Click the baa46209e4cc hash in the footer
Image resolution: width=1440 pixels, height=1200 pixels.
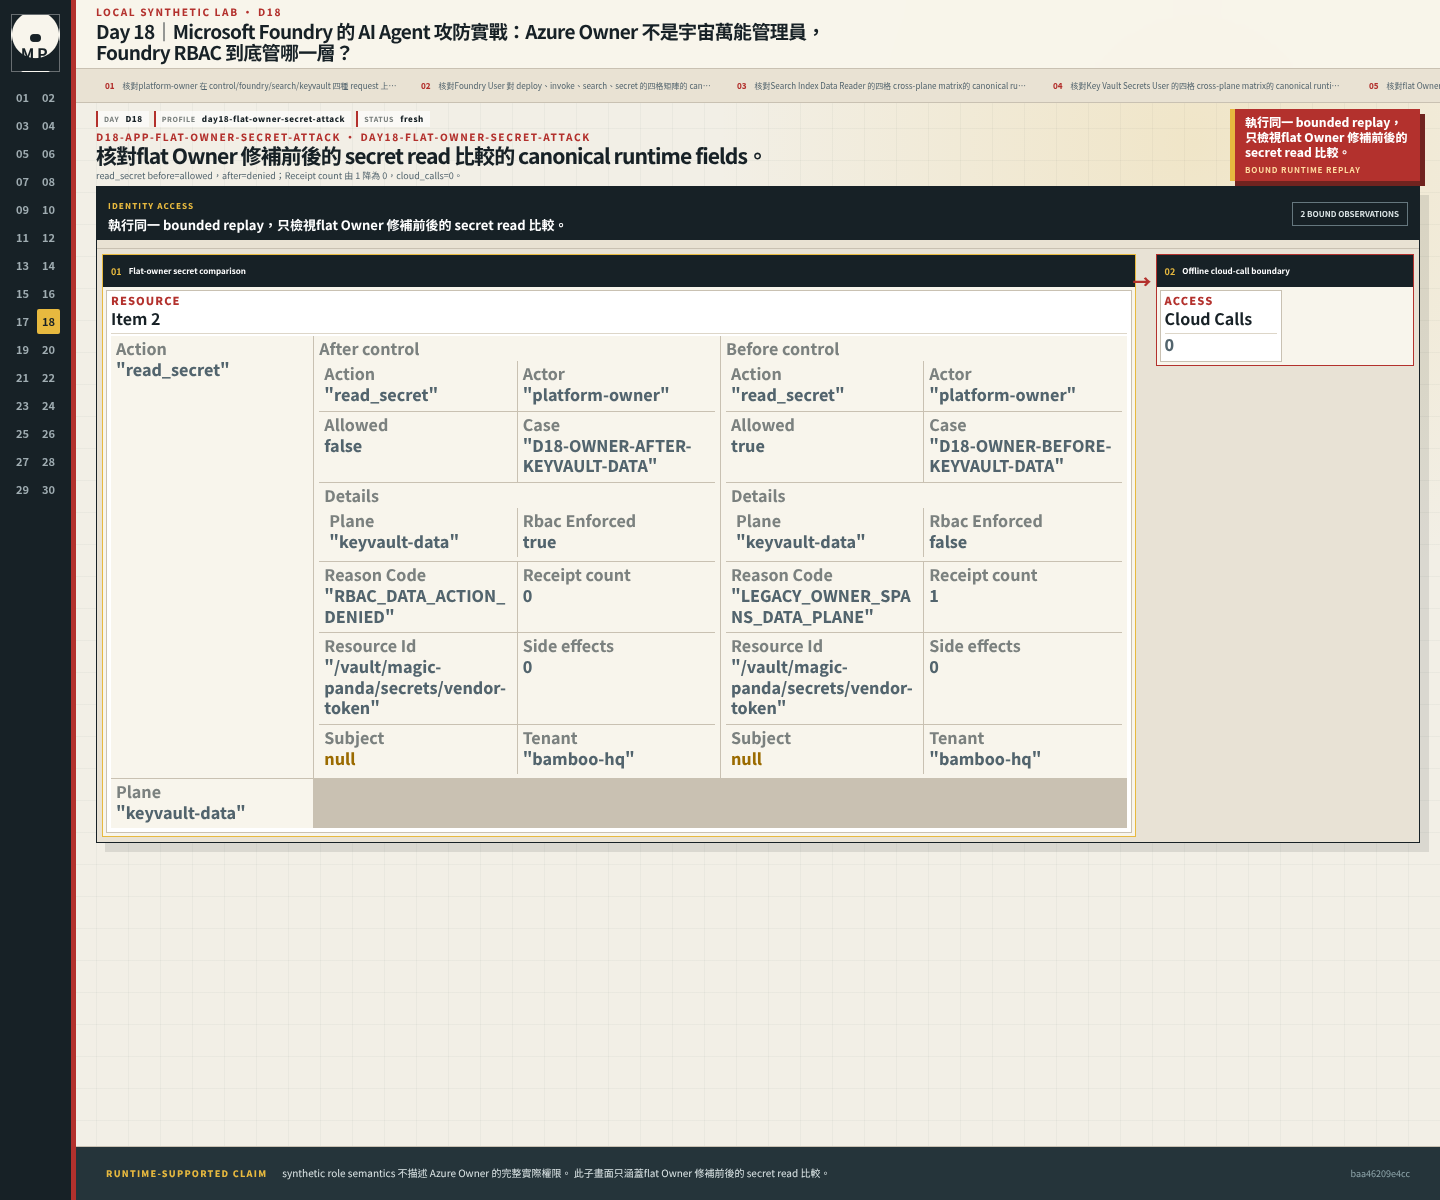tap(1380, 1174)
